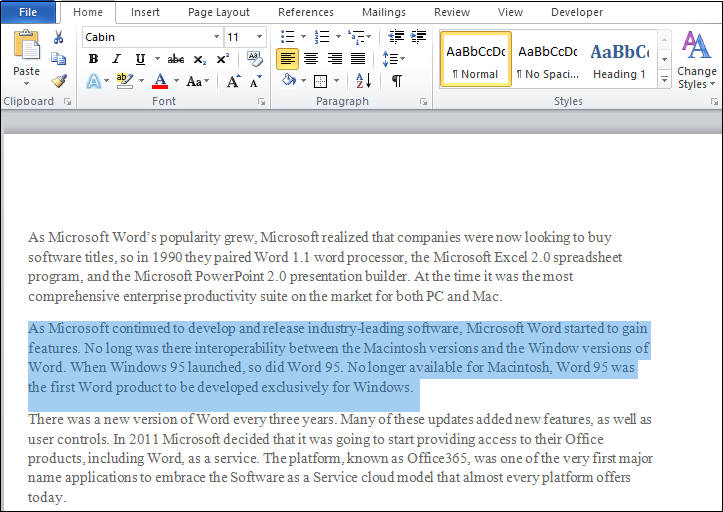Grow the font size
723x512 pixels.
233,82
